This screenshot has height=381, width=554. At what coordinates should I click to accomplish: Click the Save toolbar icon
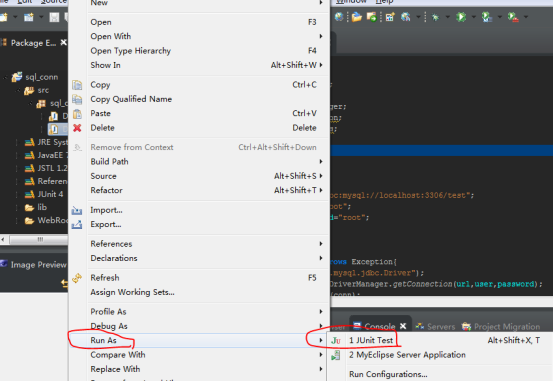(54, 17)
